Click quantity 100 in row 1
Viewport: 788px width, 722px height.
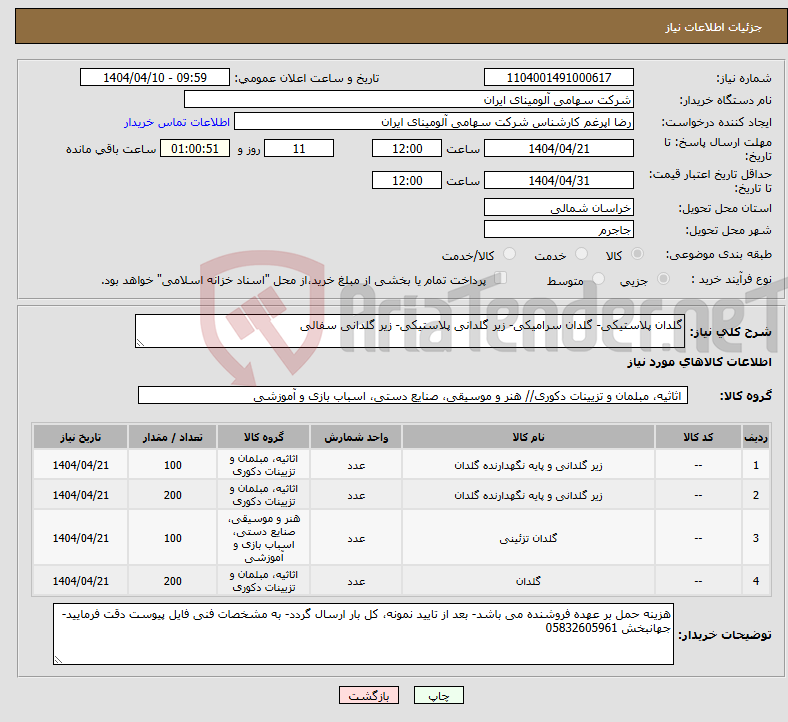pos(172,465)
